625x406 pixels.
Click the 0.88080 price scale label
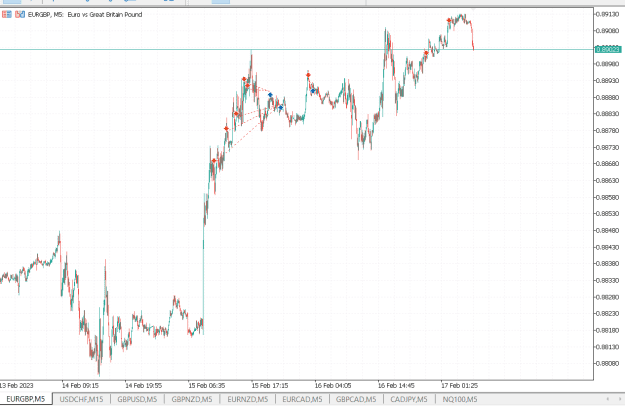[x=609, y=363]
